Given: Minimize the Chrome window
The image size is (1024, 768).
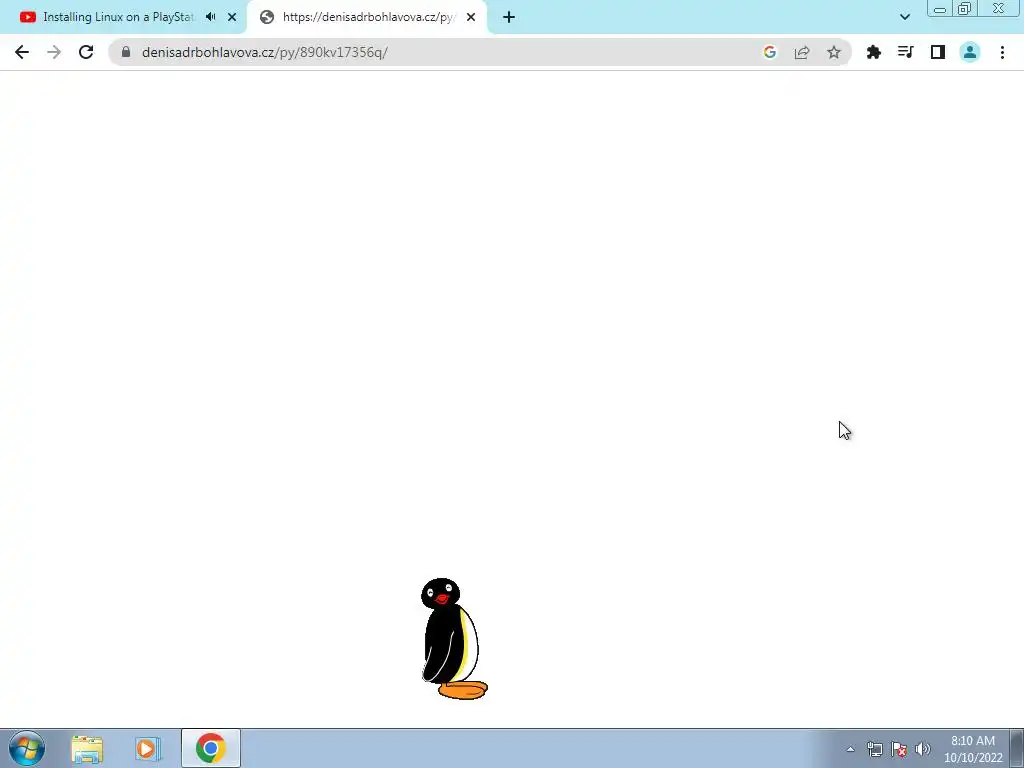Looking at the screenshot, I should coord(940,9).
